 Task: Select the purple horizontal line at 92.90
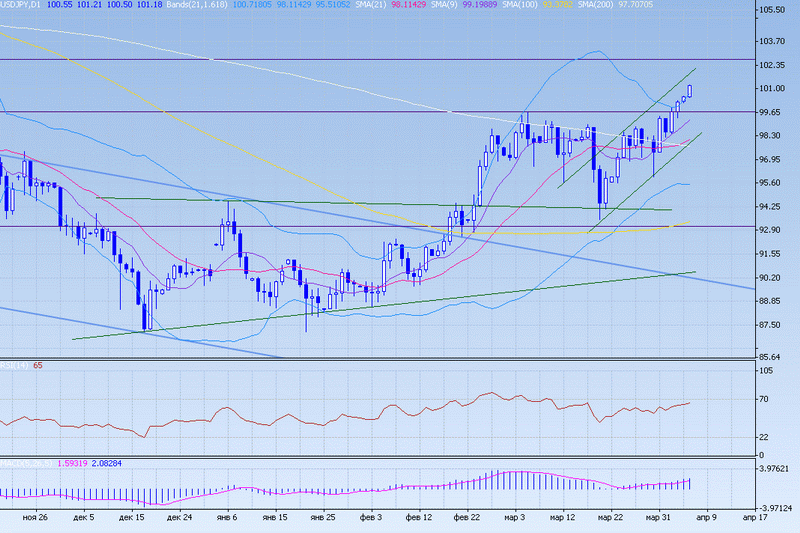[300, 226]
